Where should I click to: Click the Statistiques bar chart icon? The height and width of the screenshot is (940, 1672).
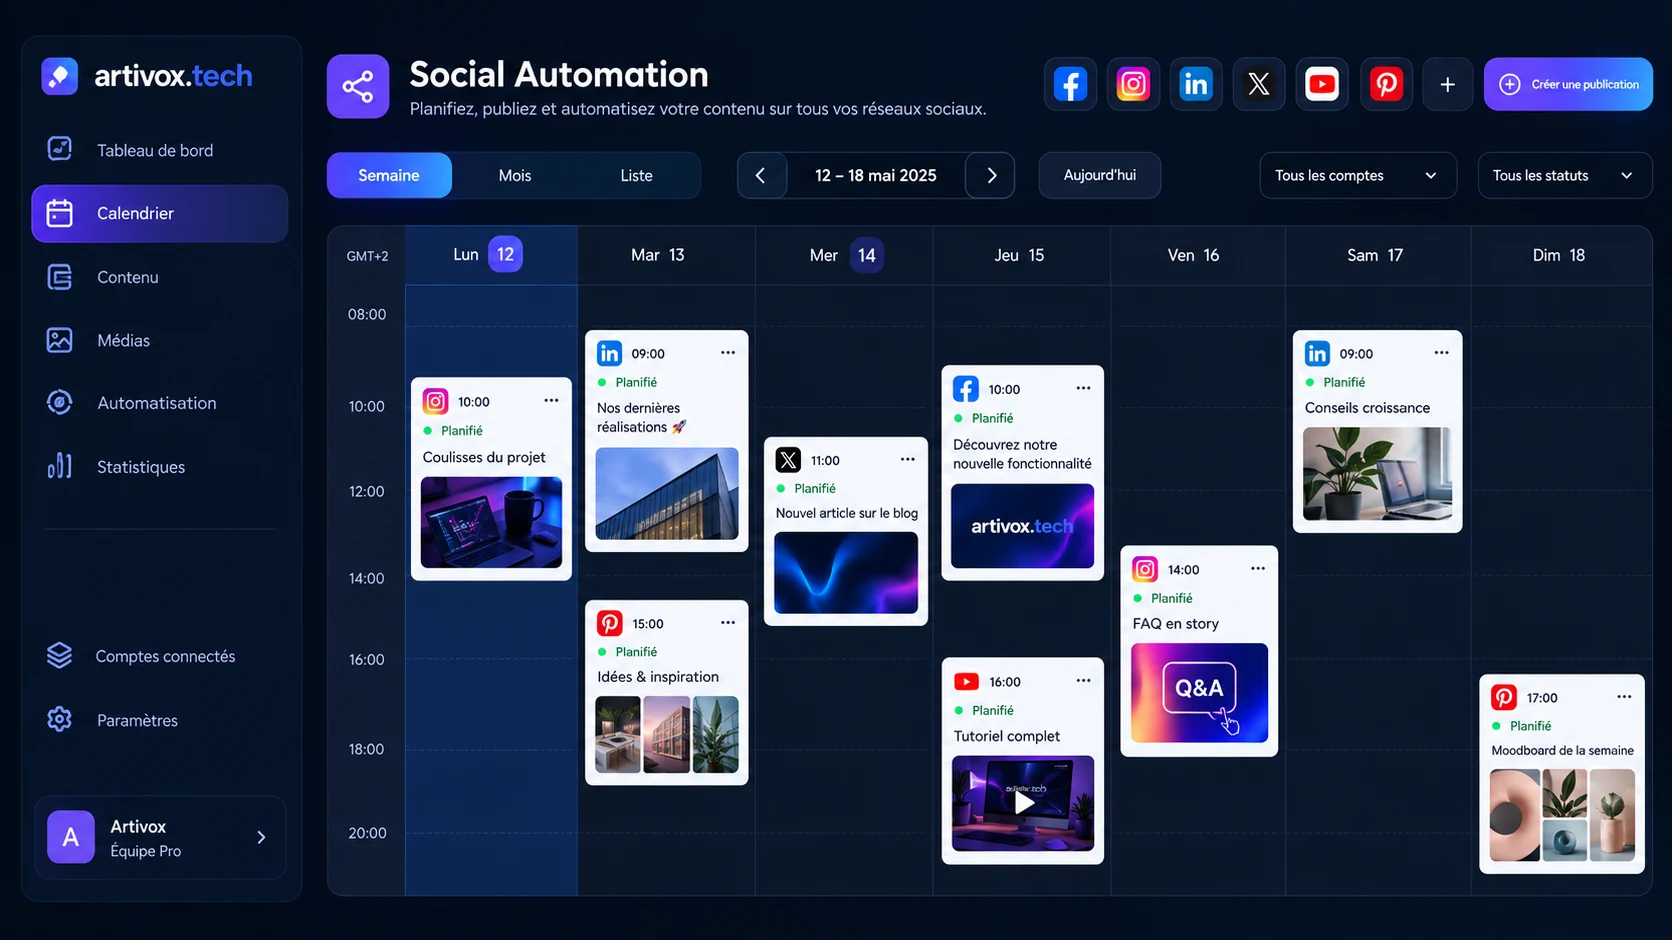60,466
